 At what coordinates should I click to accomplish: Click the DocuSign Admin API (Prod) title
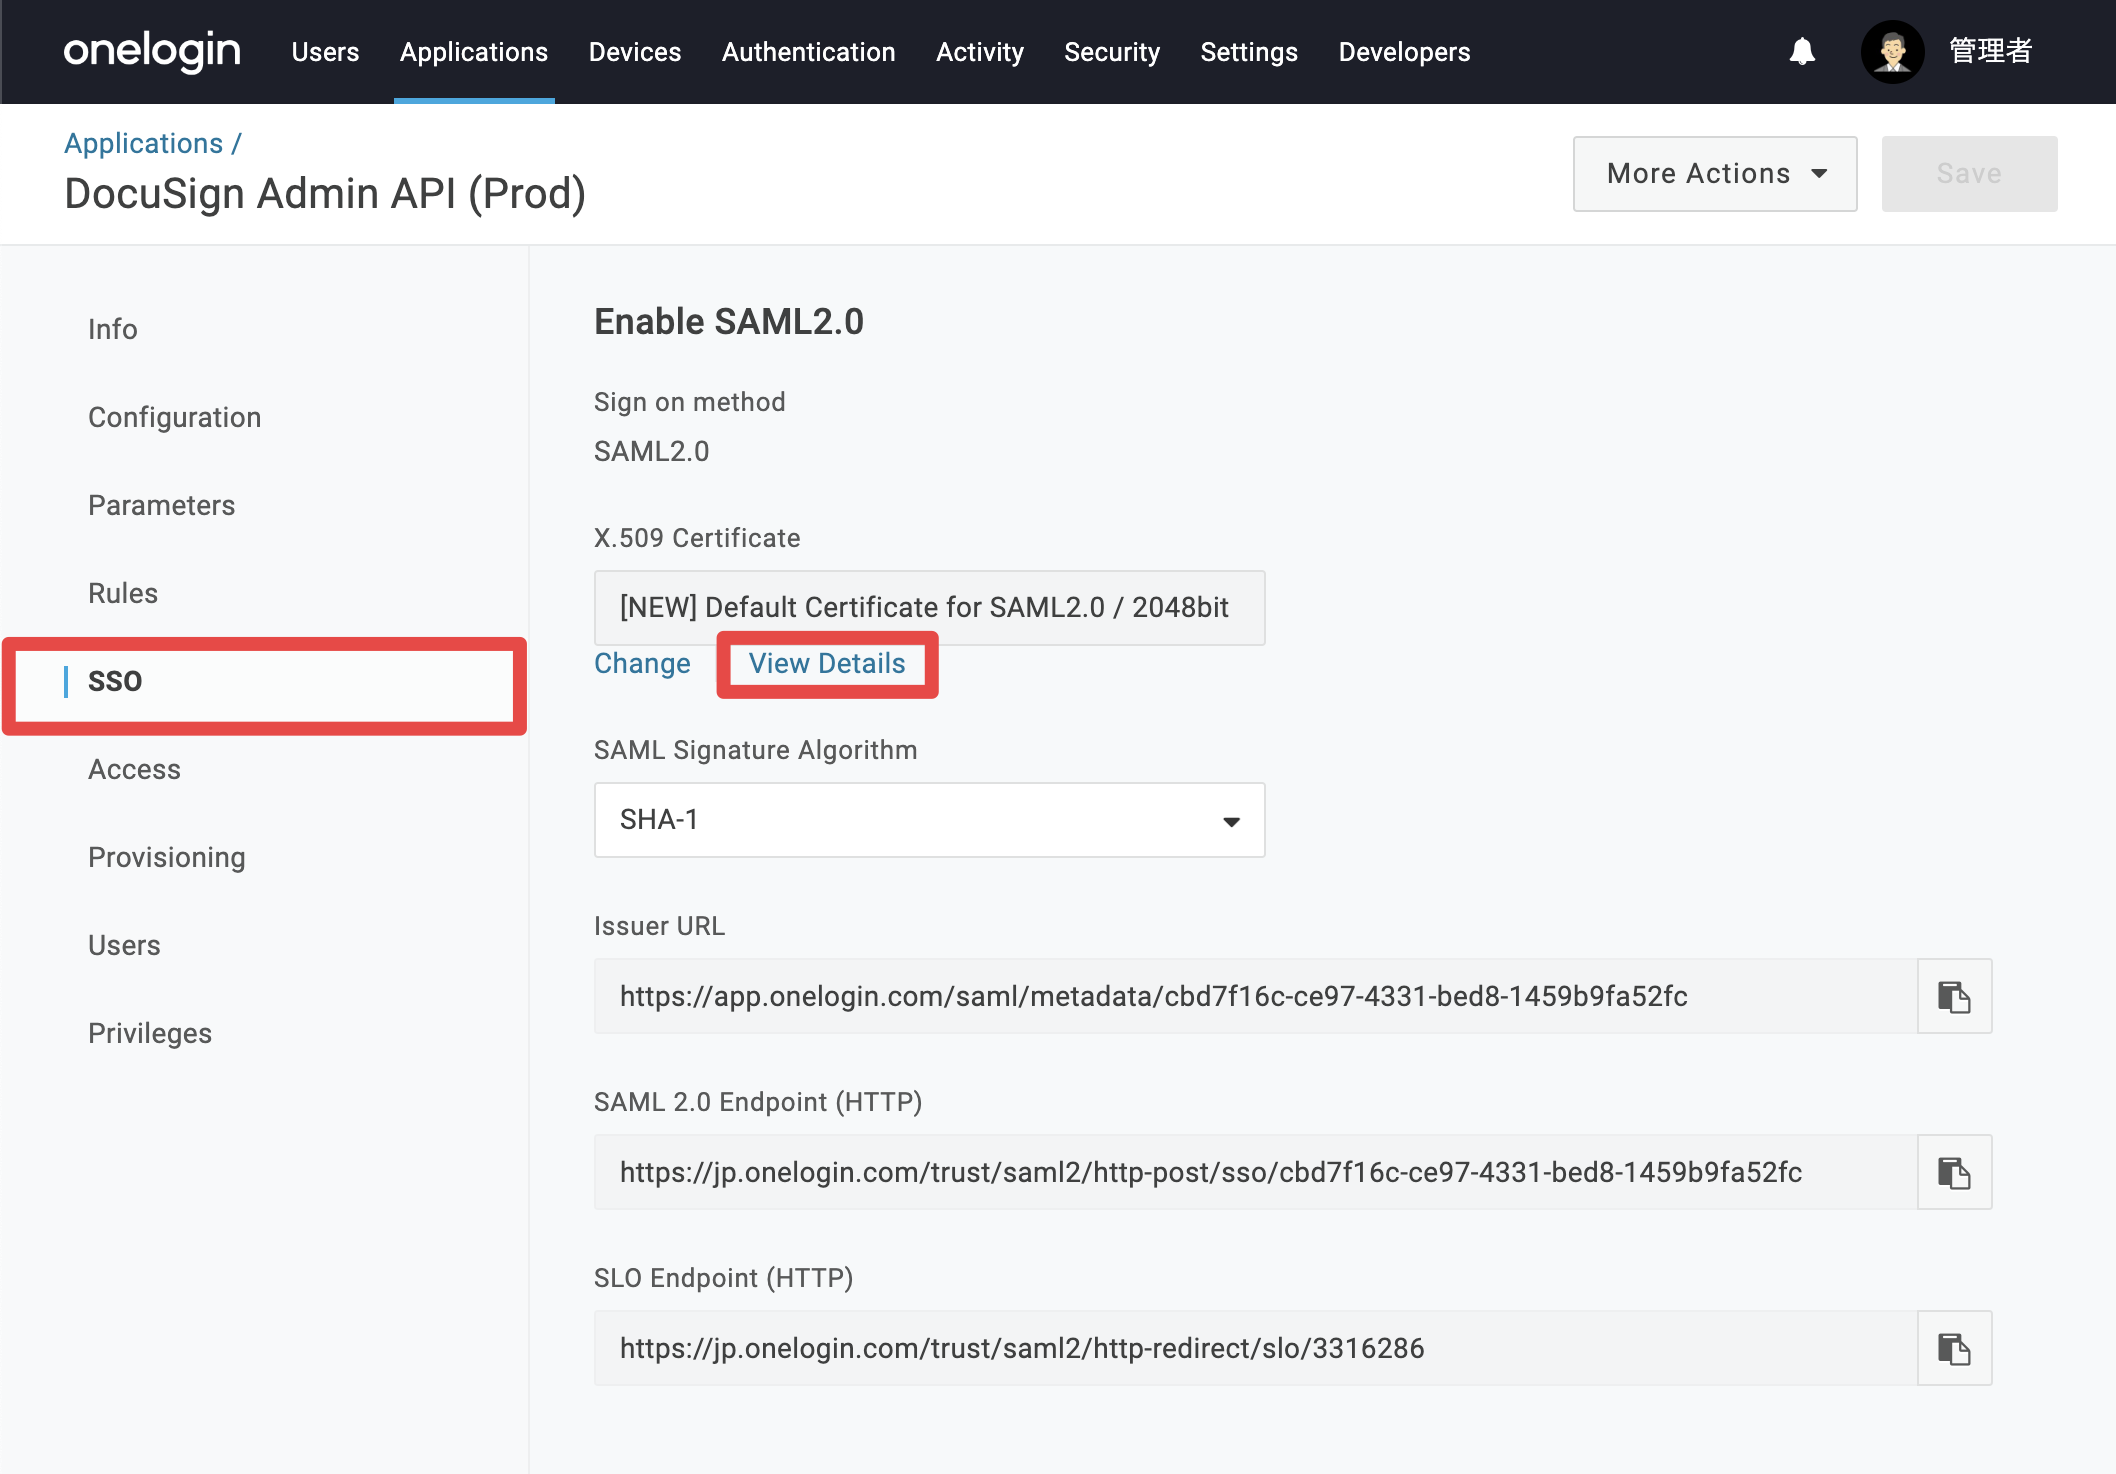[x=325, y=194]
